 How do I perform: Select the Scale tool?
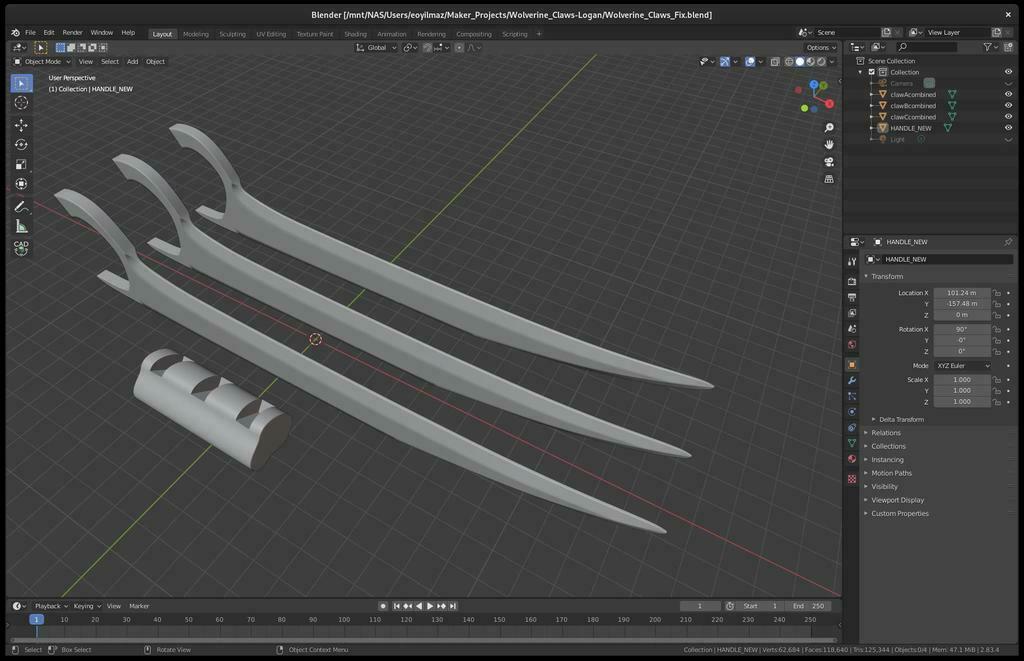pos(21,164)
